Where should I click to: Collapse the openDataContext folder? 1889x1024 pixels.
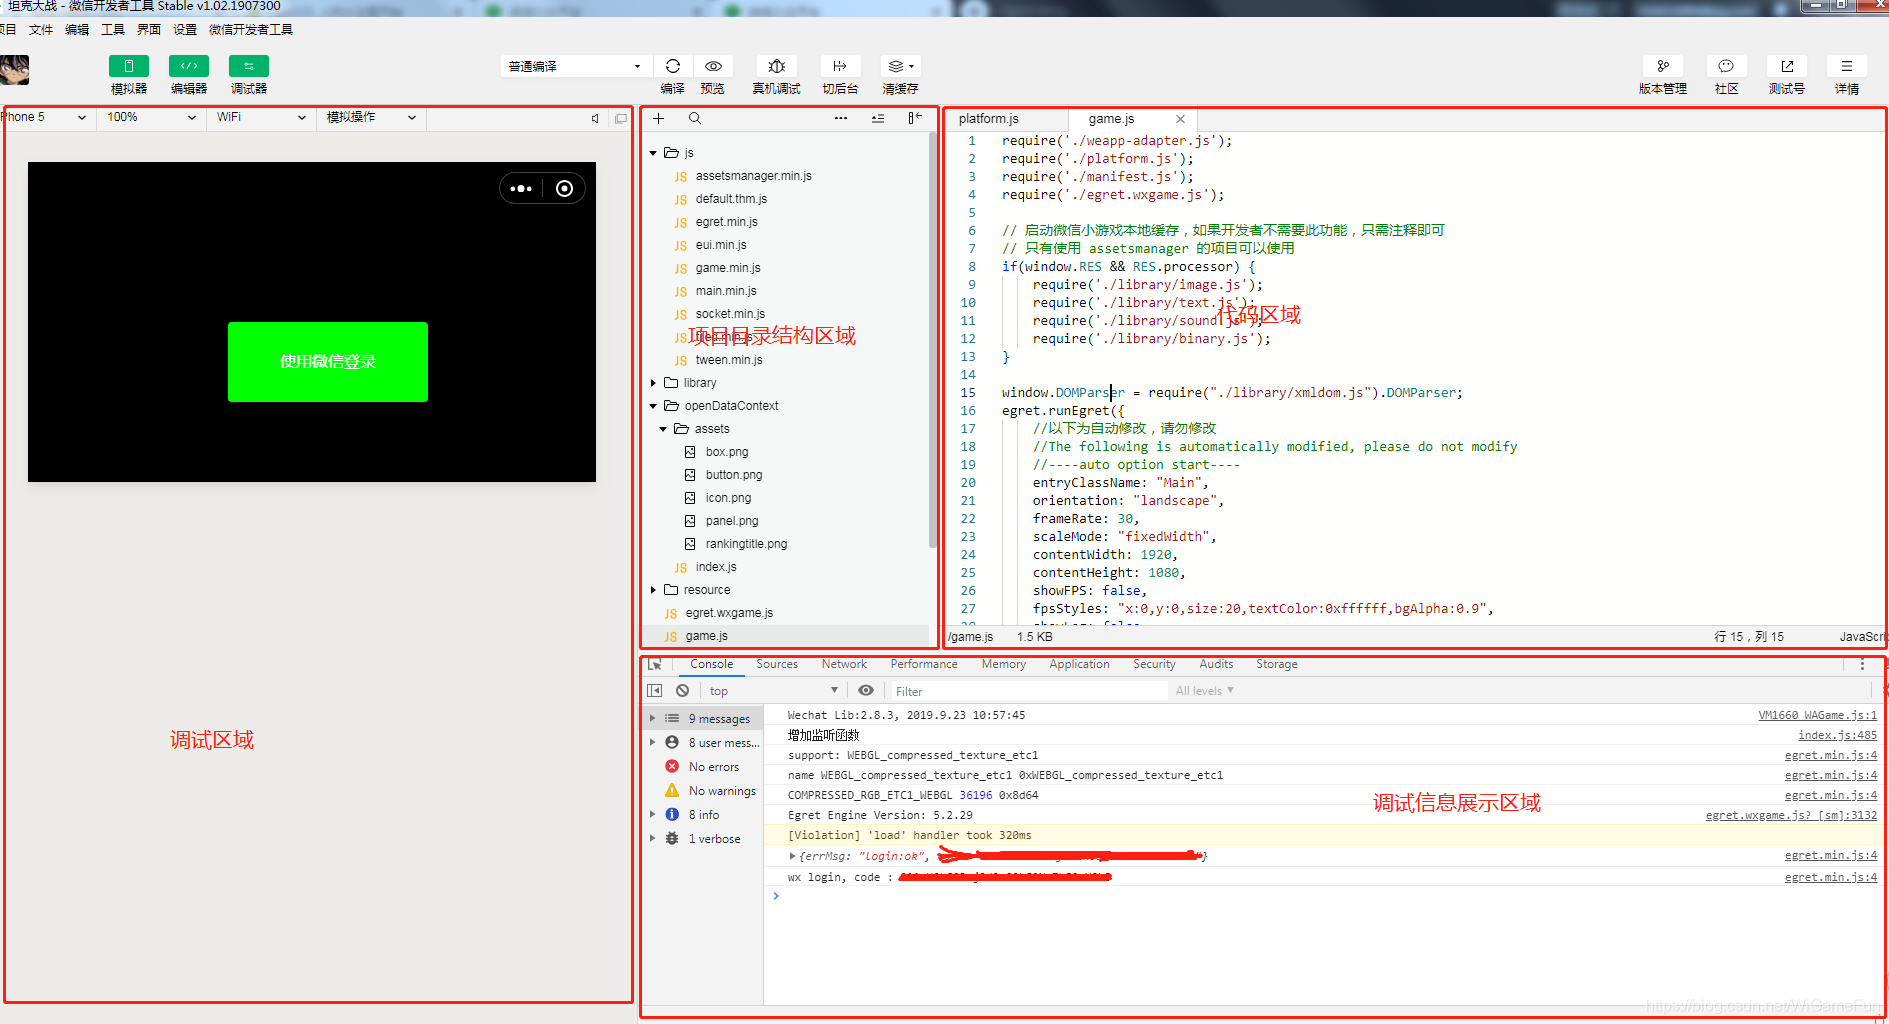[x=654, y=406]
